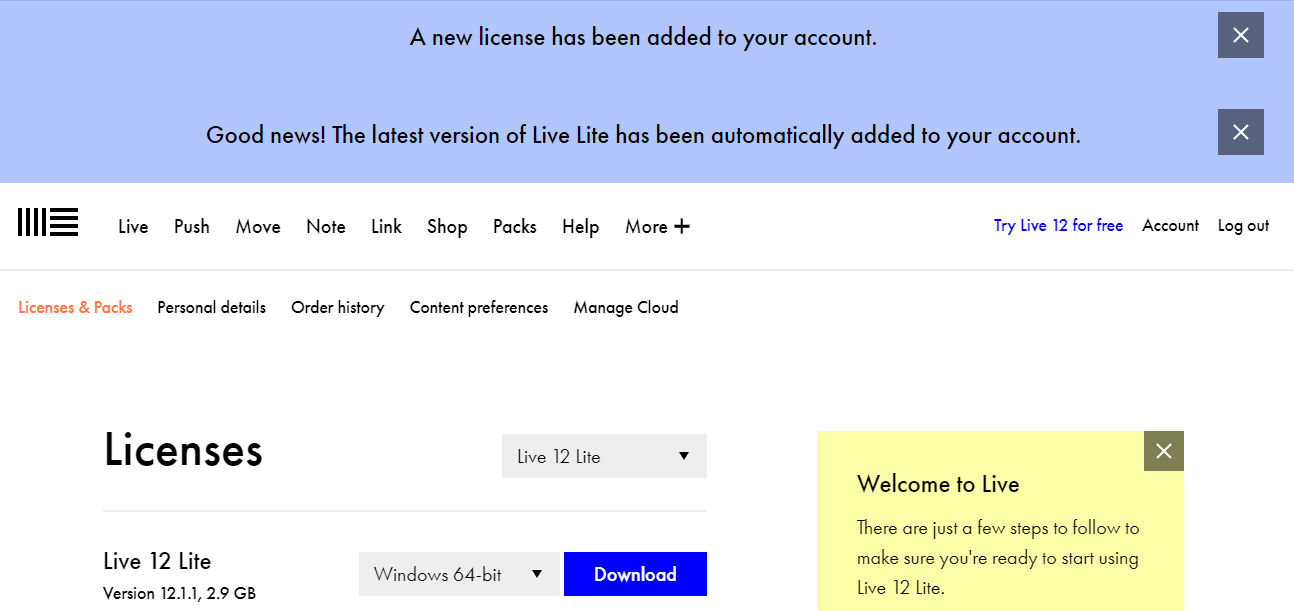The width and height of the screenshot is (1294, 611).
Task: Open the Account link
Action: (1170, 226)
